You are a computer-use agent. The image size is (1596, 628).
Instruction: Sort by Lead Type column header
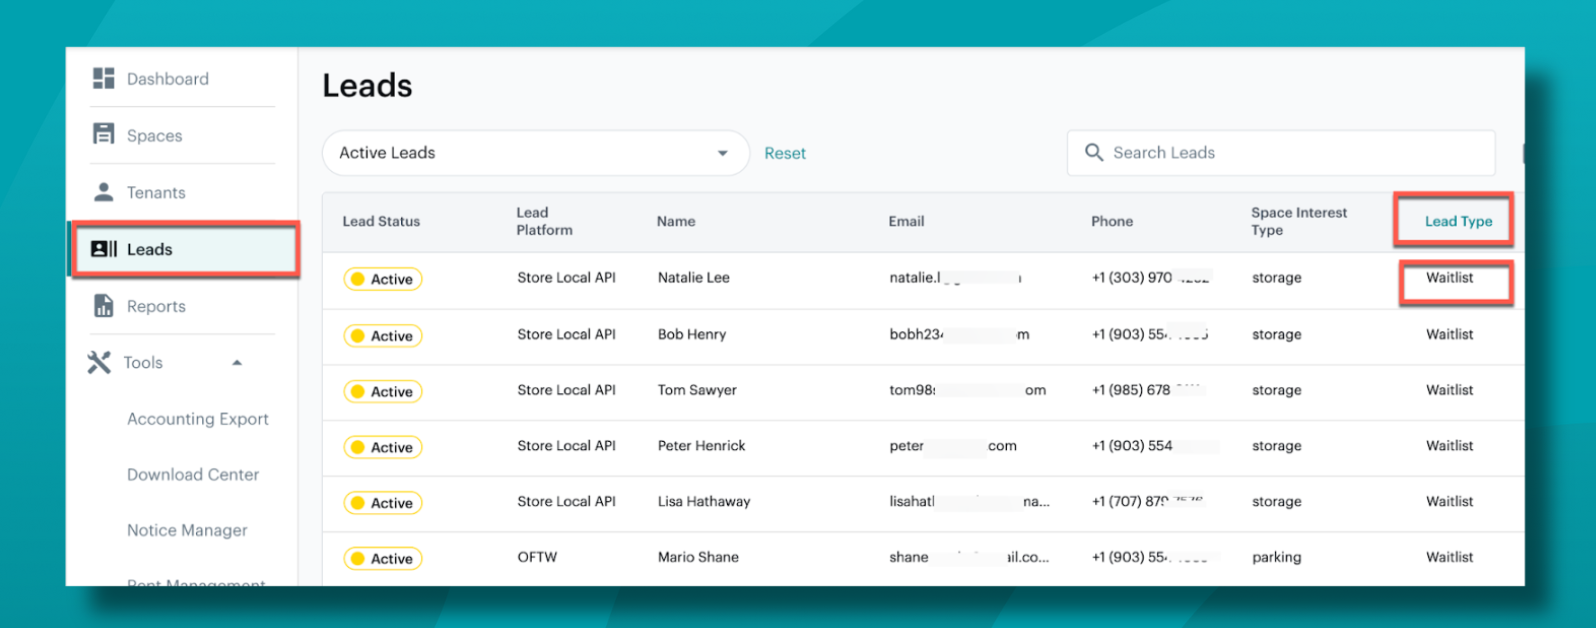1458,221
